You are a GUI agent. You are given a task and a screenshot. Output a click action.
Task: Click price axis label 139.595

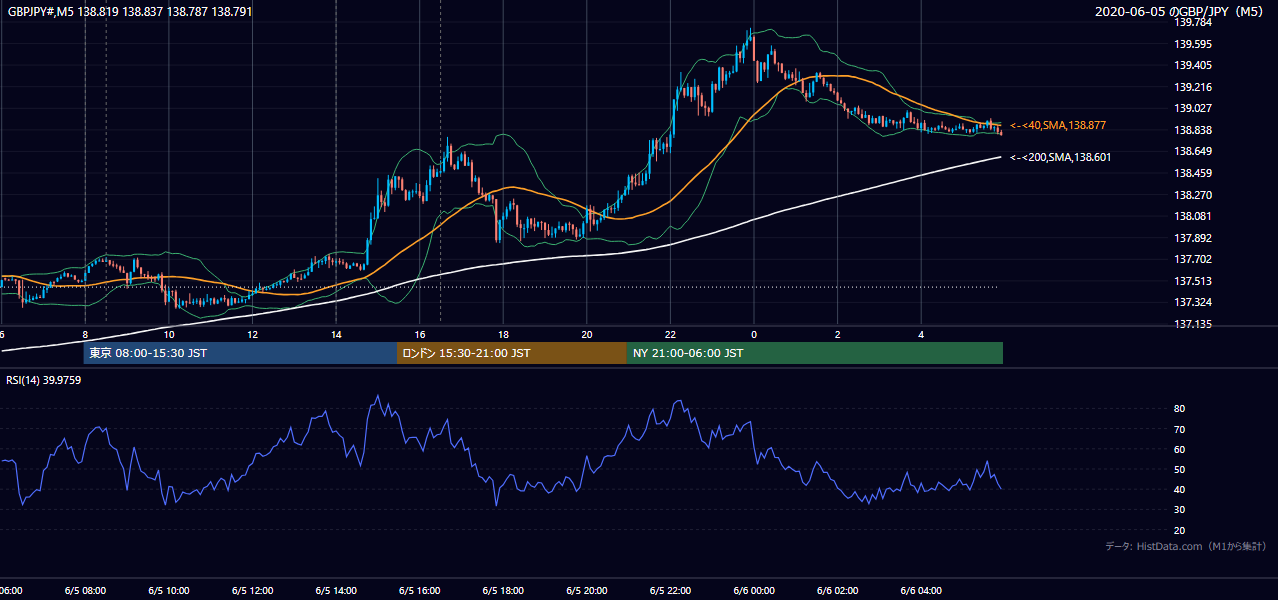(x=1192, y=44)
